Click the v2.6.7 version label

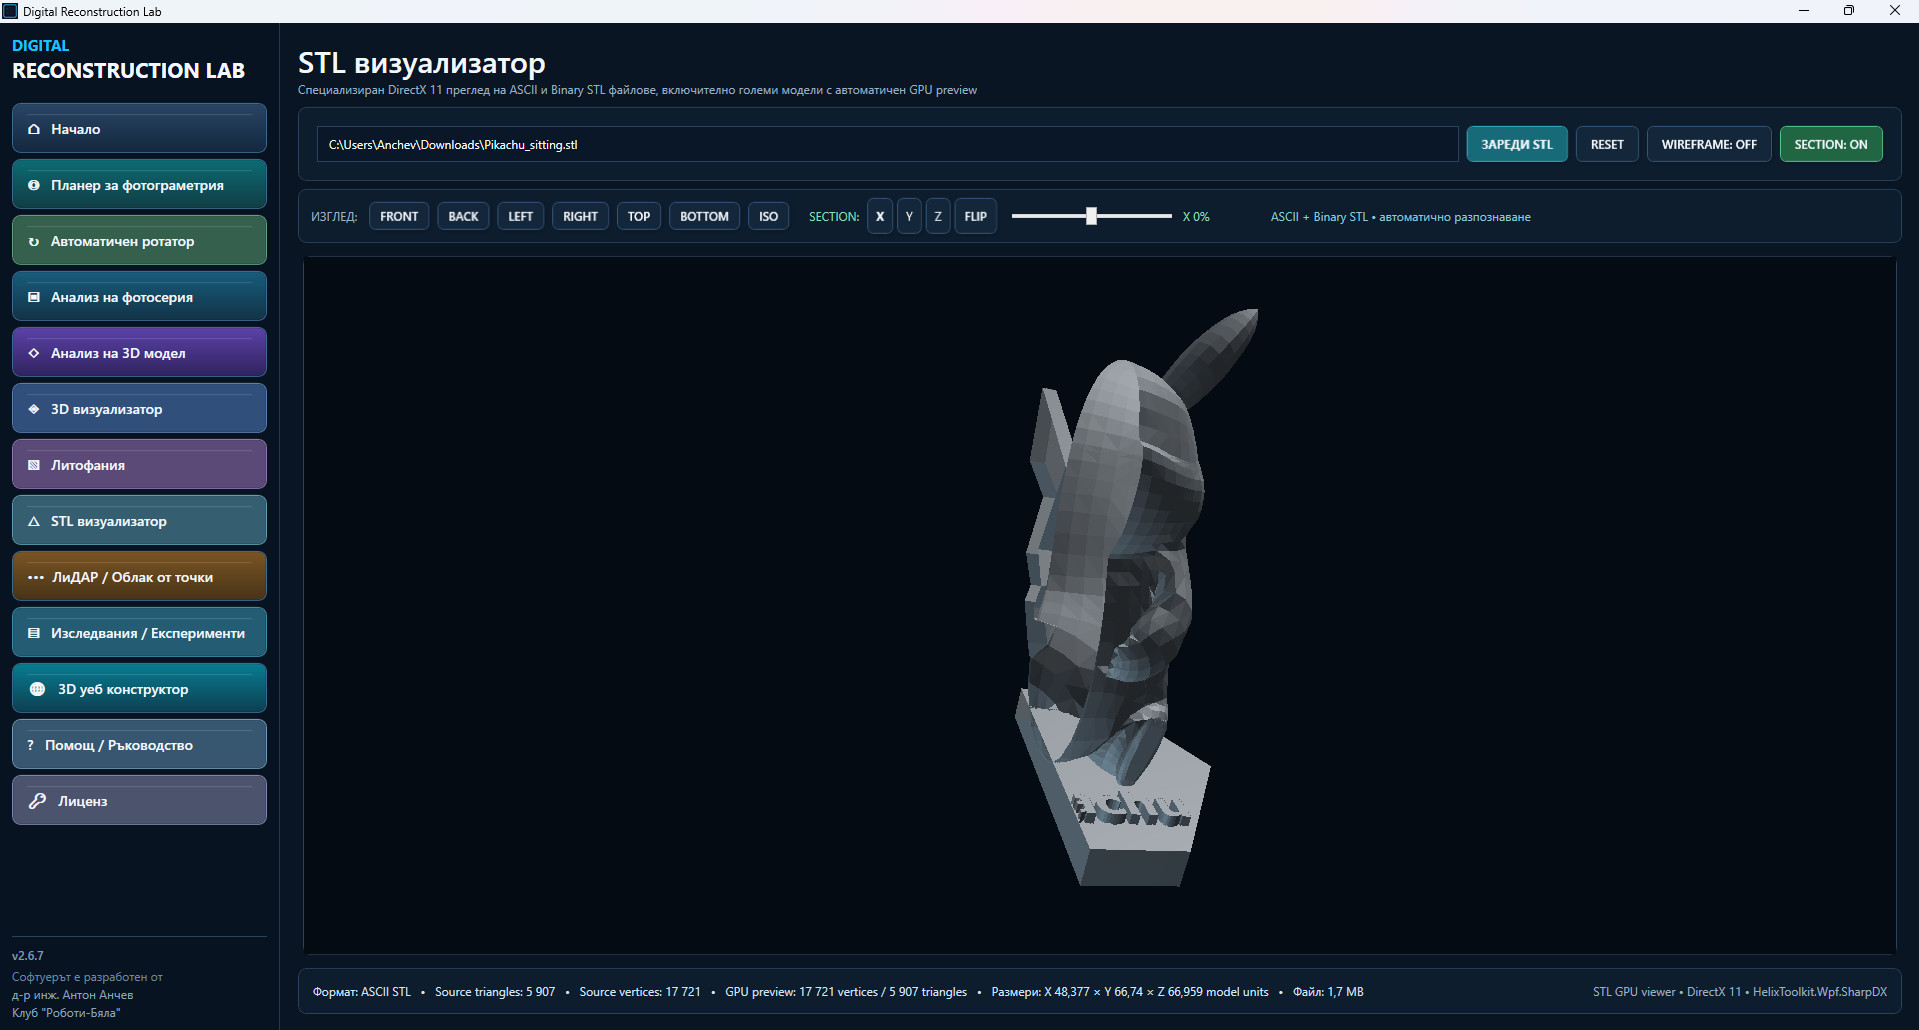(28, 956)
